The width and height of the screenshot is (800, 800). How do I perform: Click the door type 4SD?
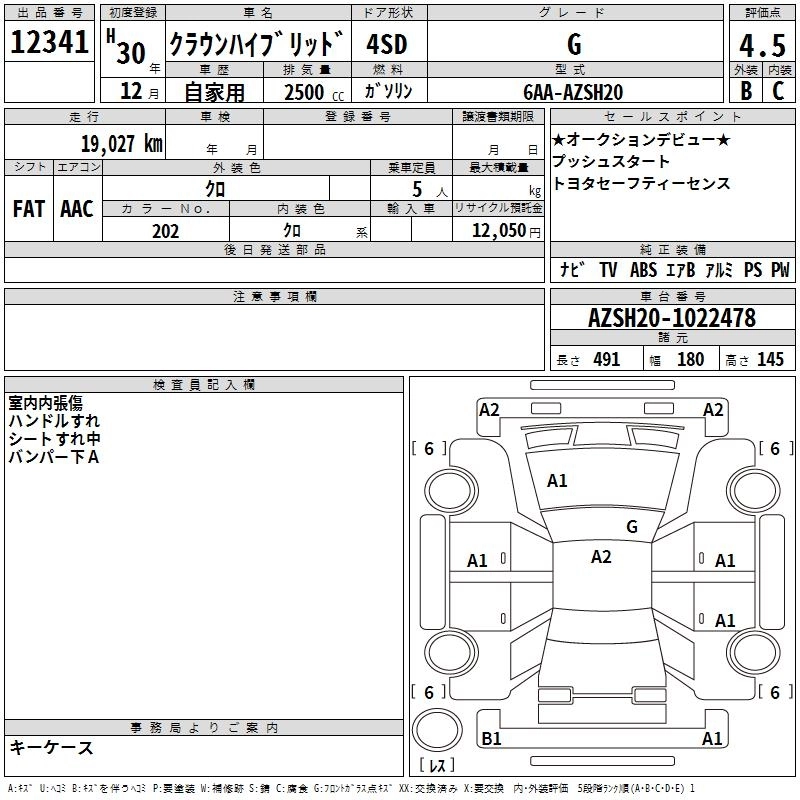tap(387, 44)
